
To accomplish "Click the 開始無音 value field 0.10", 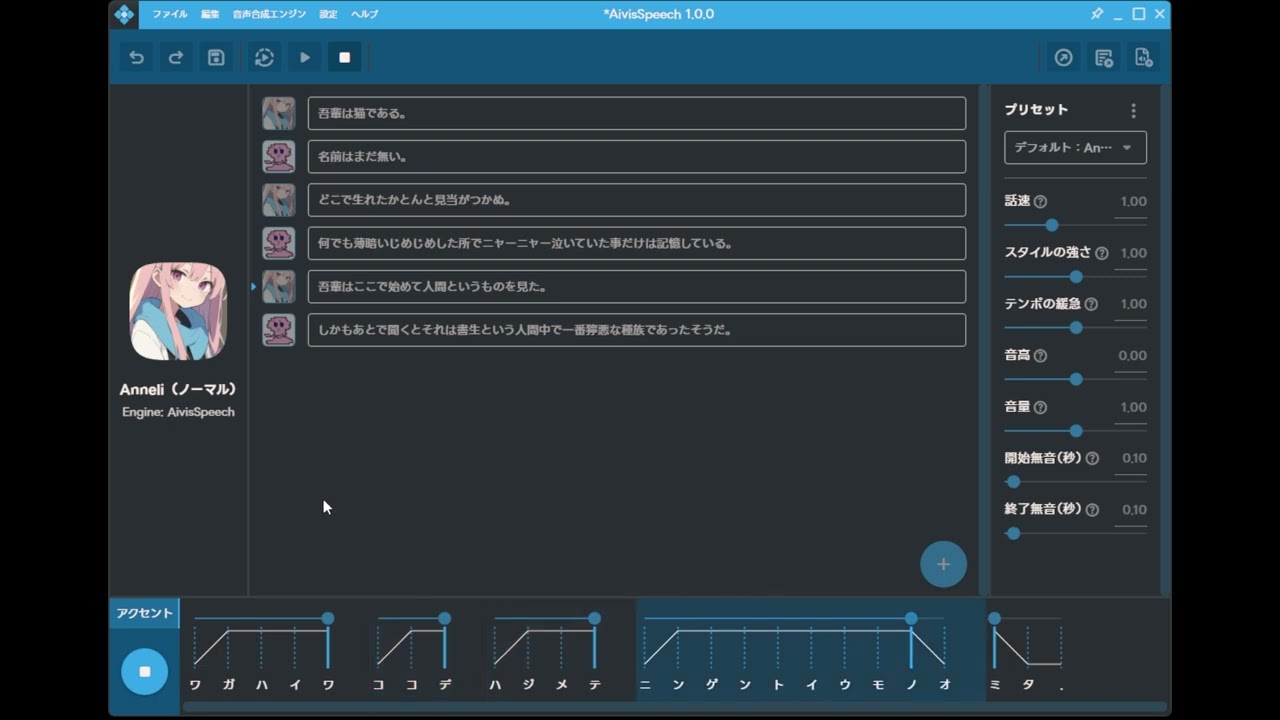I will pyautogui.click(x=1131, y=459).
